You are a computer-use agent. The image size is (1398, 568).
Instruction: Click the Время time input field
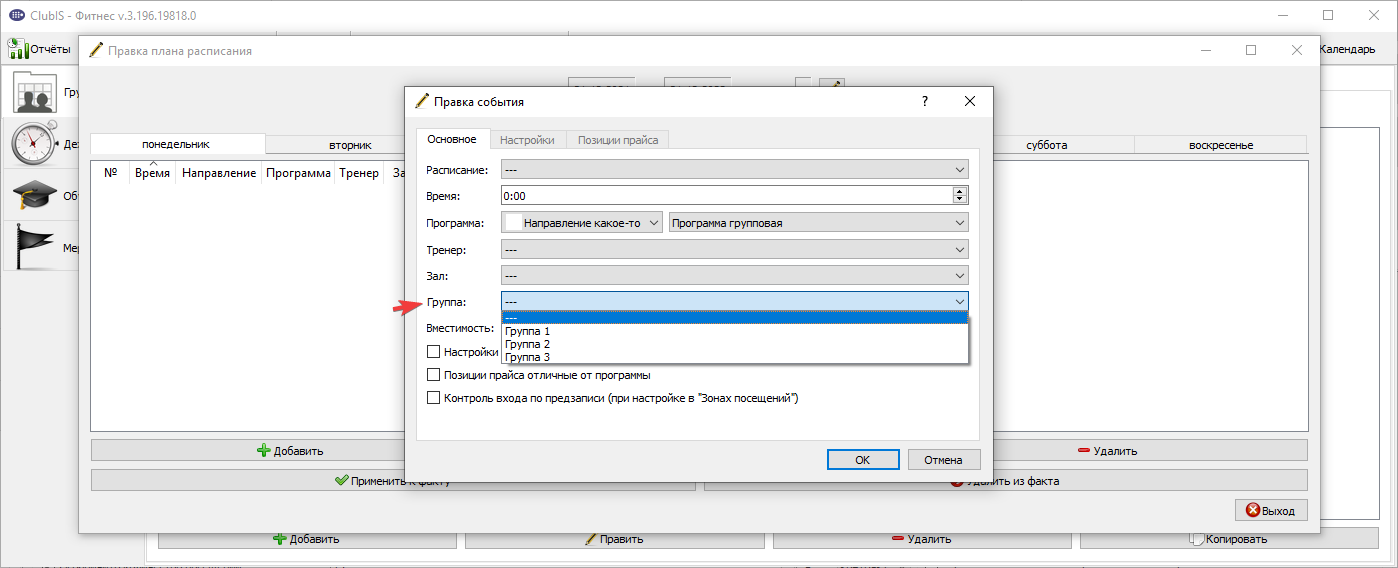click(727, 196)
